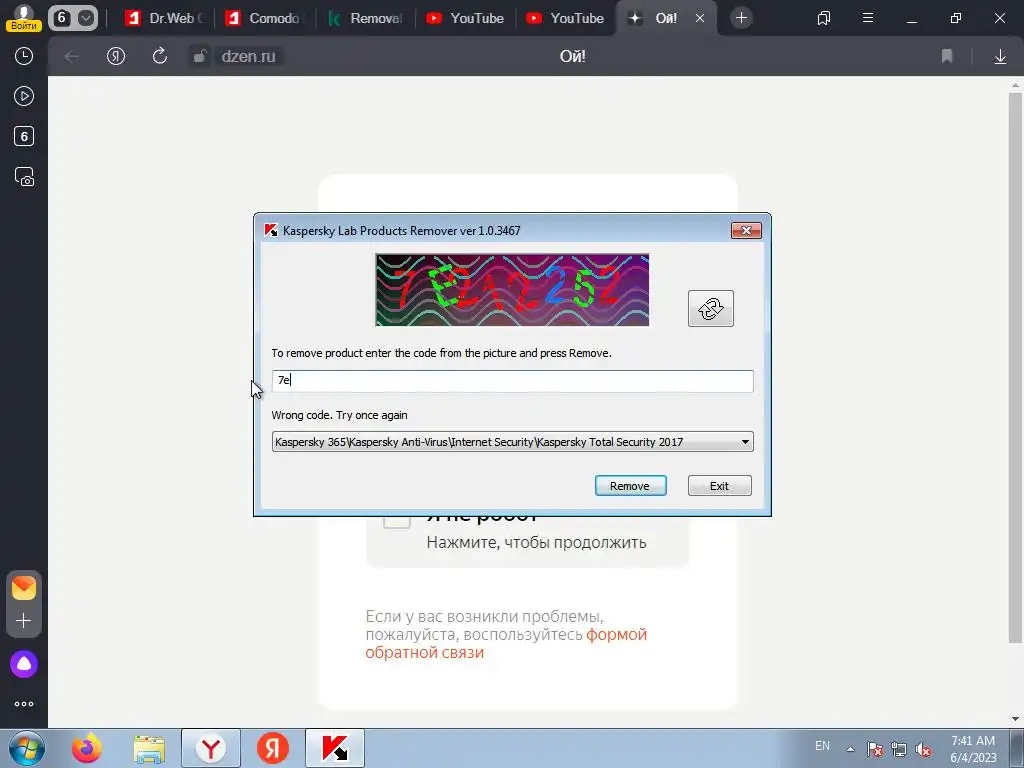Screen dimensions: 1024x768
Task: Open the downloads panel icon
Action: [x=1000, y=56]
